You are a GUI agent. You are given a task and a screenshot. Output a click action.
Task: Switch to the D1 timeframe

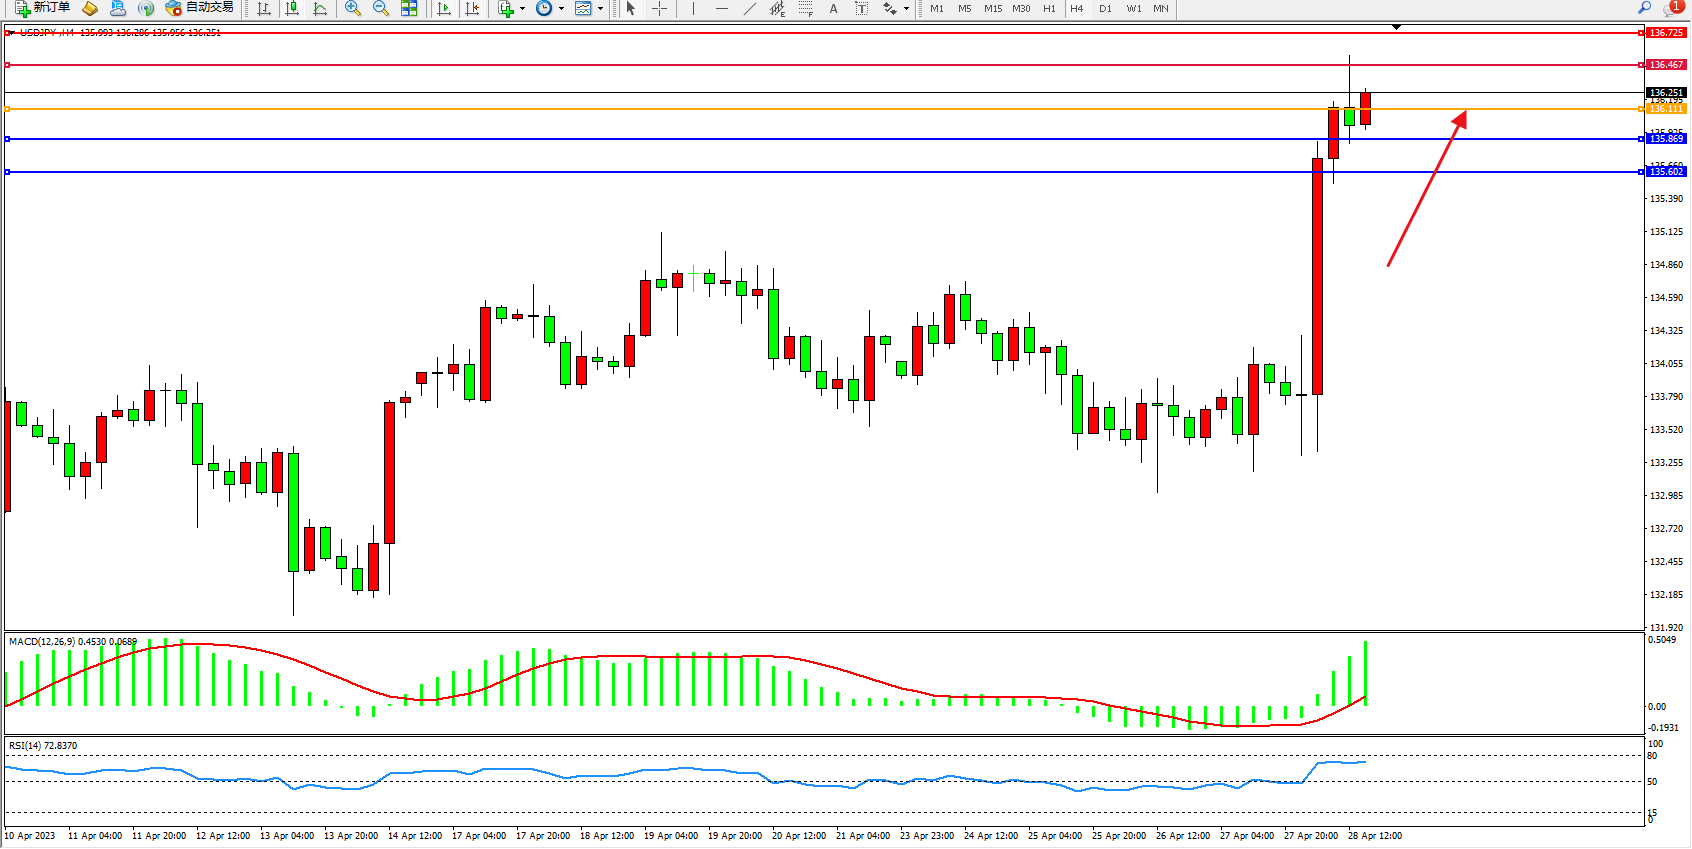(1105, 8)
